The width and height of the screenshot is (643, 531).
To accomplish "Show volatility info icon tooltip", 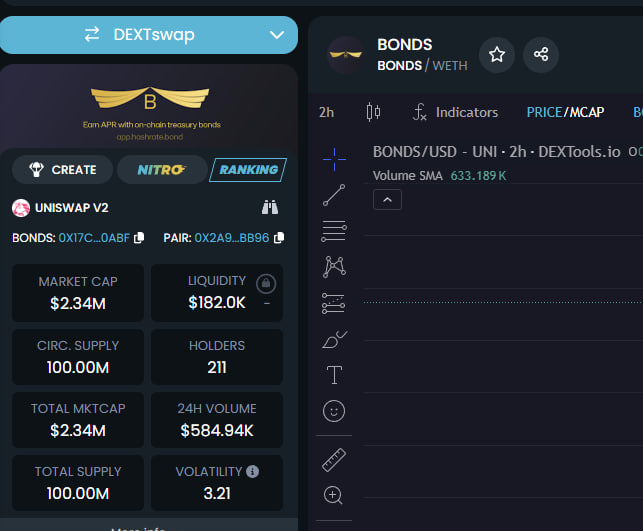I will click(253, 472).
